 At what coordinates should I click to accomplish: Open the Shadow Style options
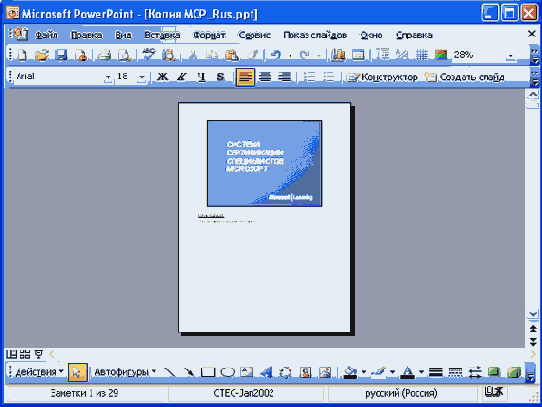point(494,372)
